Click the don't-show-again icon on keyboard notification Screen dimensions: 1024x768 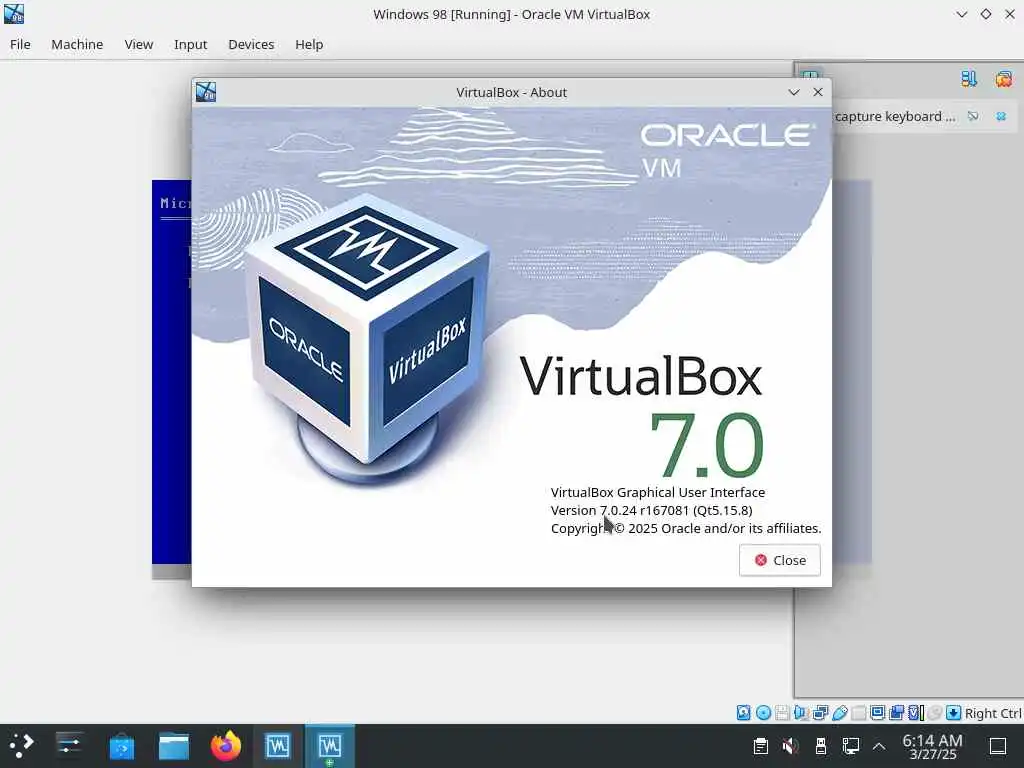pyautogui.click(x=973, y=116)
